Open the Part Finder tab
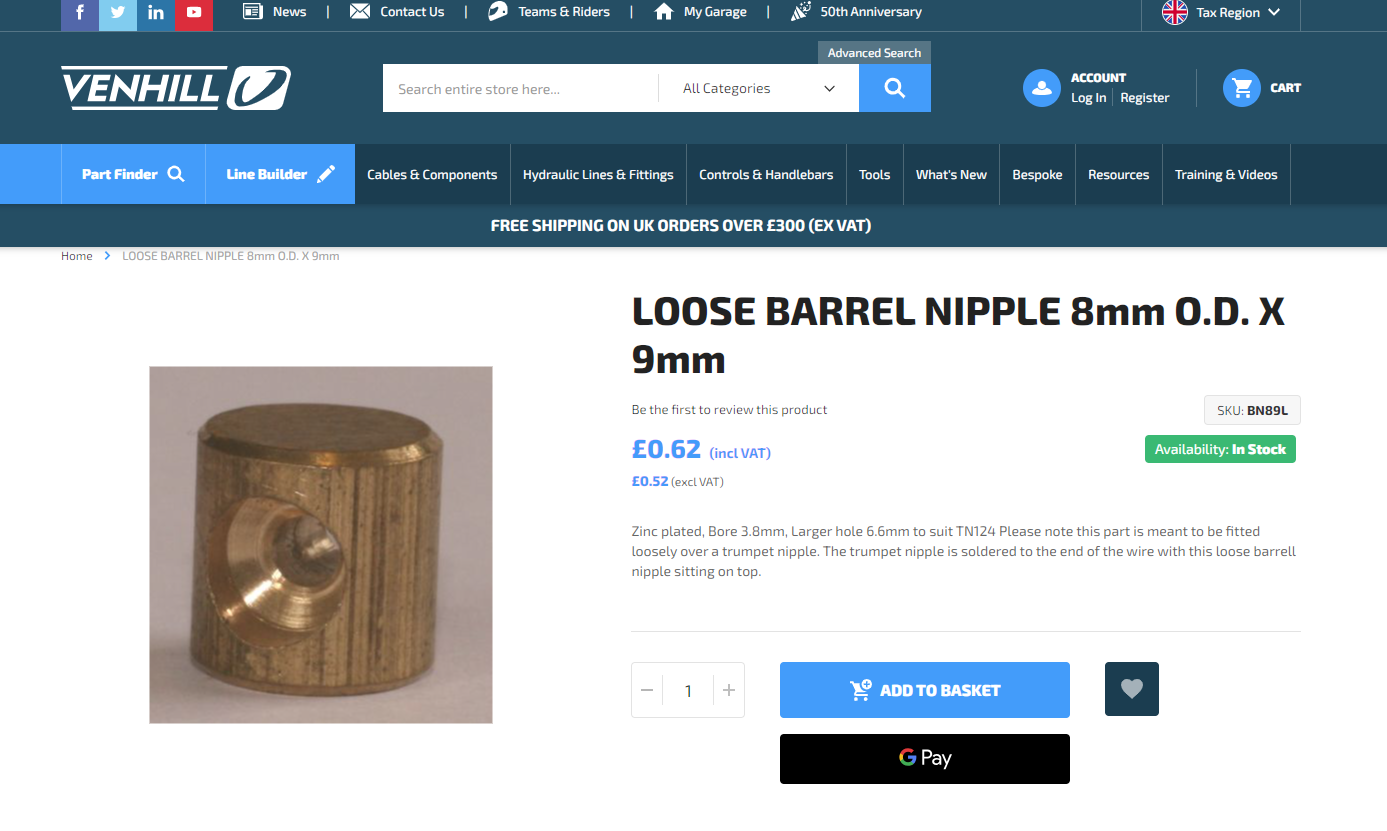Image resolution: width=1387 pixels, height=831 pixels. click(x=133, y=174)
